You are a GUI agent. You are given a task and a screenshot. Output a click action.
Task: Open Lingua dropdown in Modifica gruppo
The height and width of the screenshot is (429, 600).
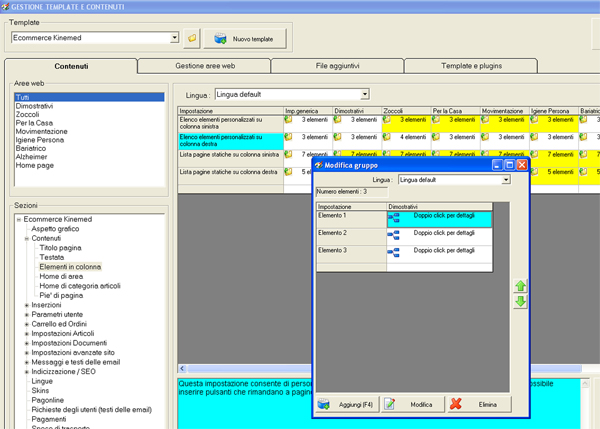[x=506, y=179]
